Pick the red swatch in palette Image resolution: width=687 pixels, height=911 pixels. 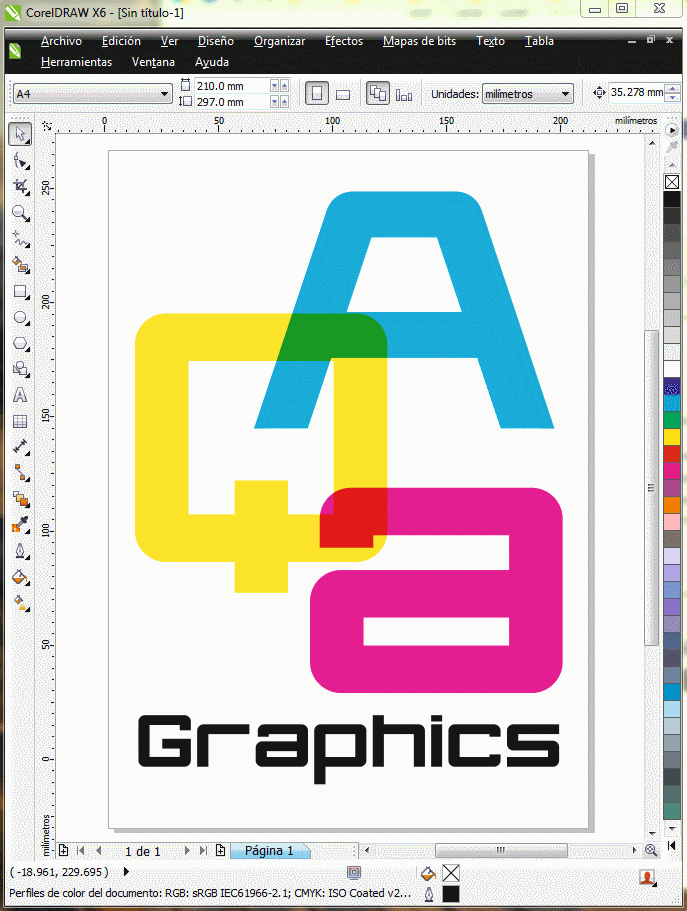point(672,453)
